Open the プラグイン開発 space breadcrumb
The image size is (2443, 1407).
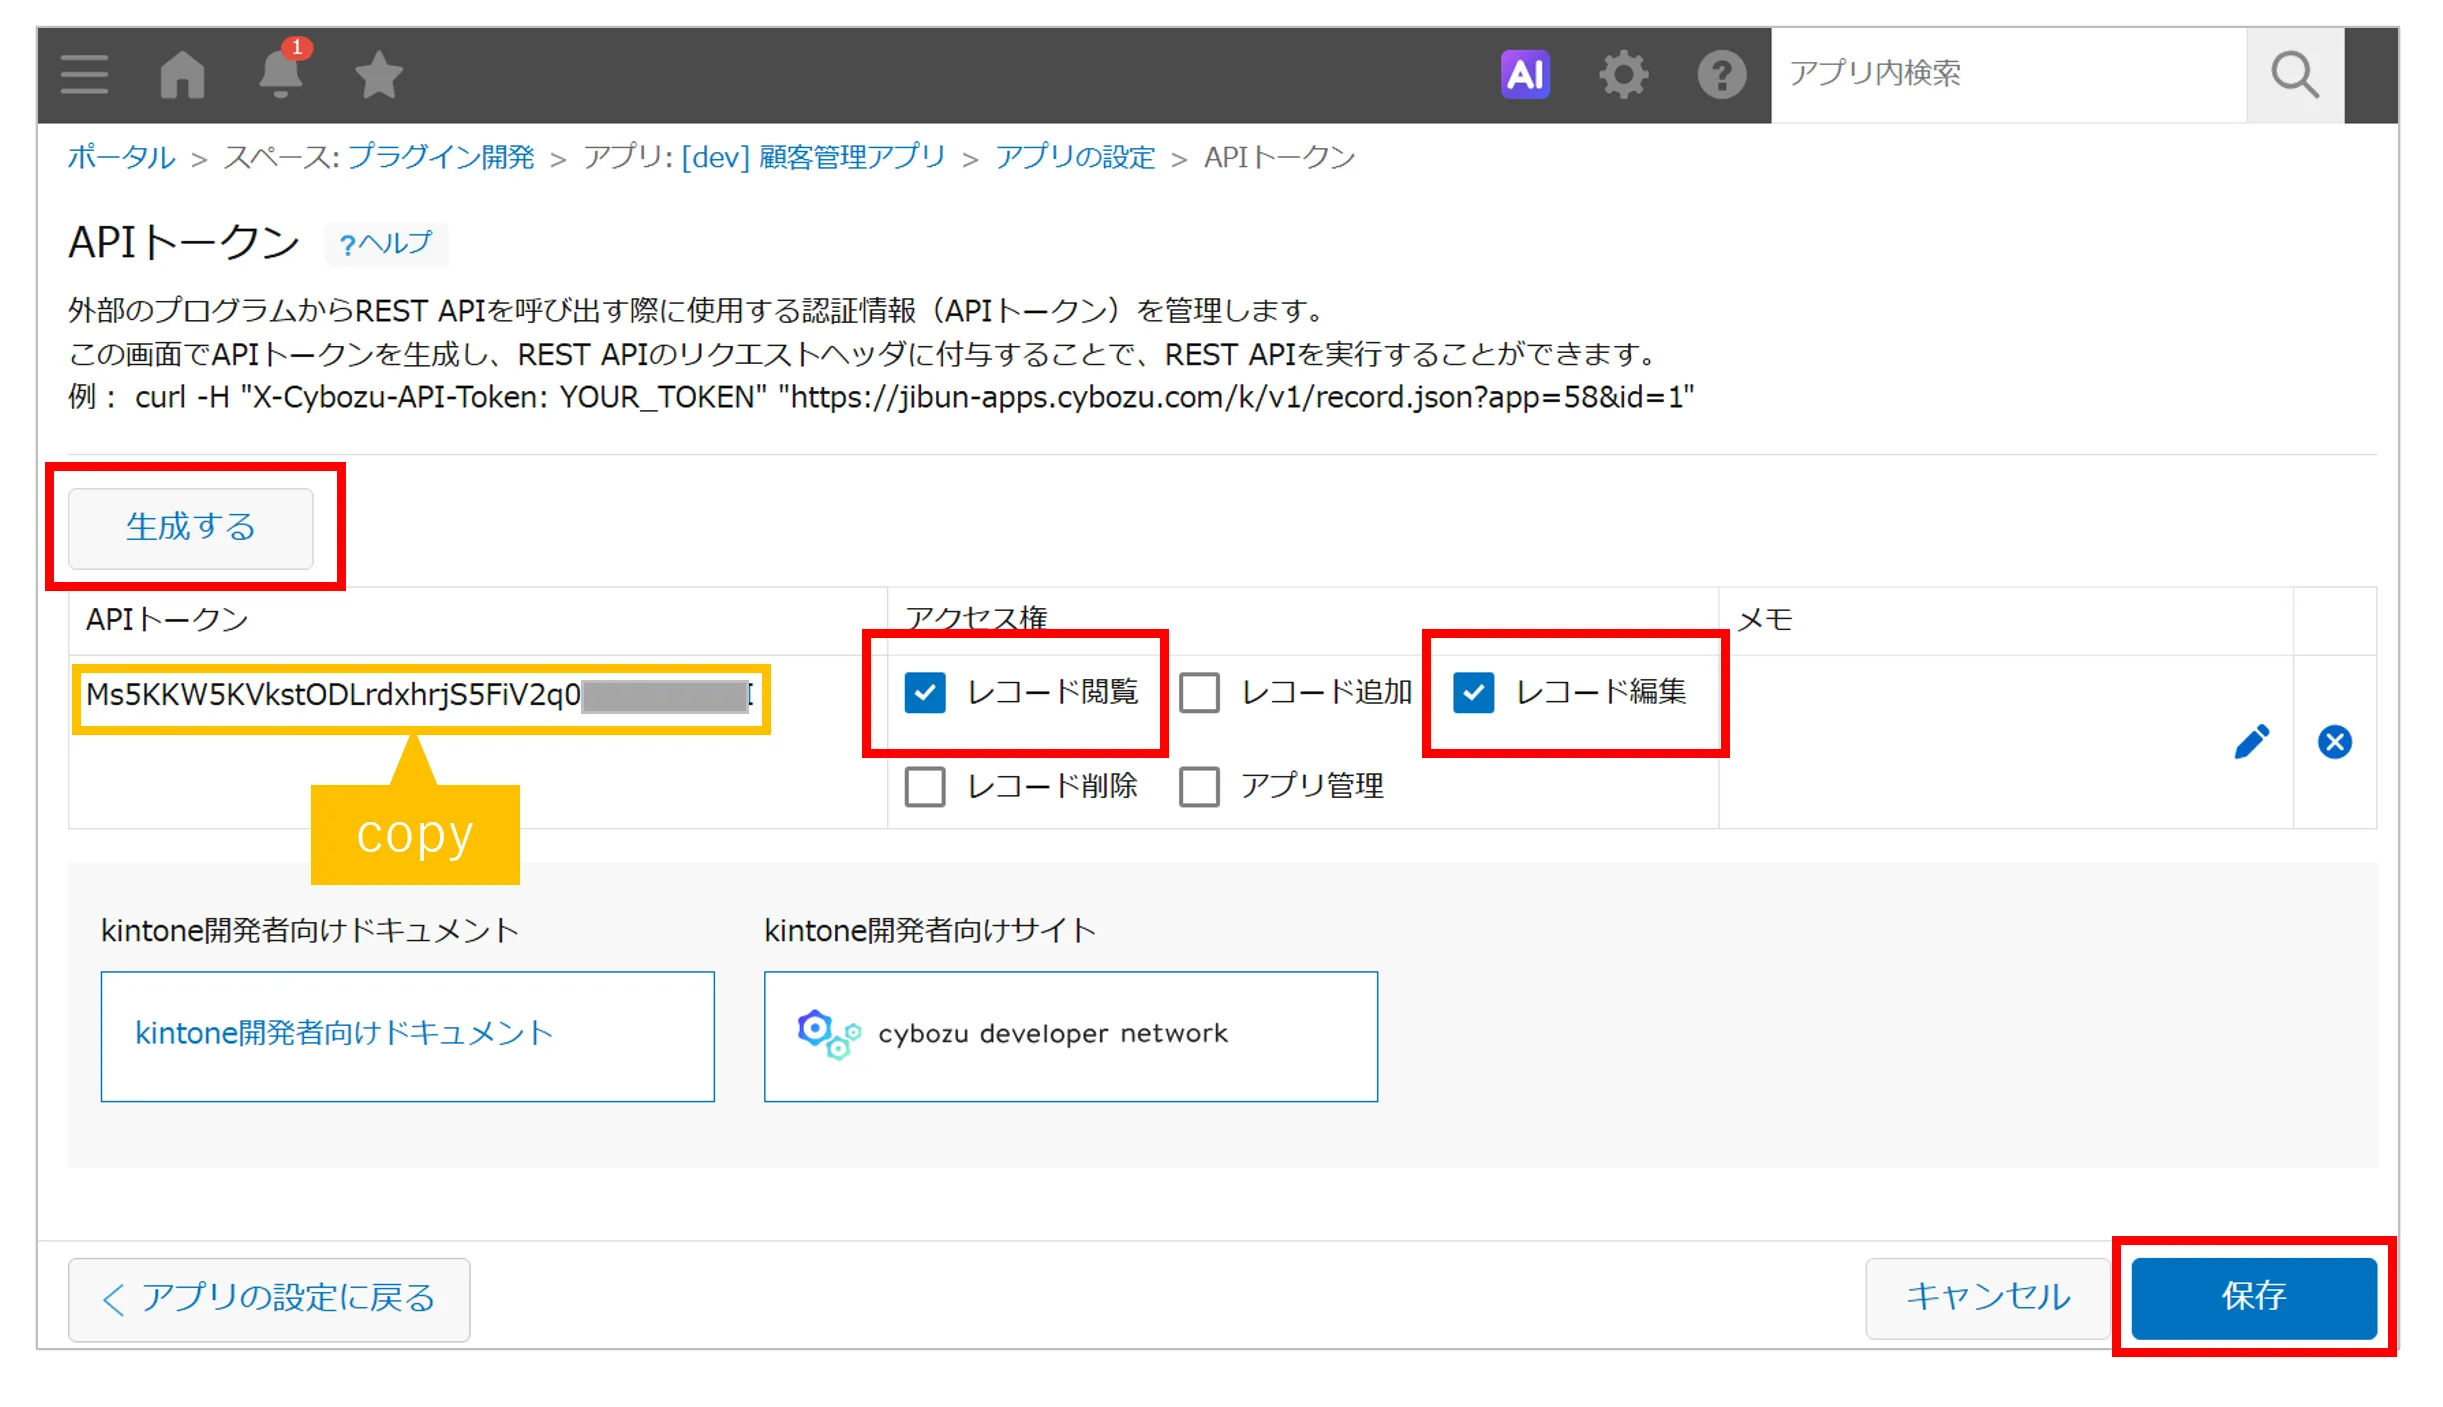441,157
